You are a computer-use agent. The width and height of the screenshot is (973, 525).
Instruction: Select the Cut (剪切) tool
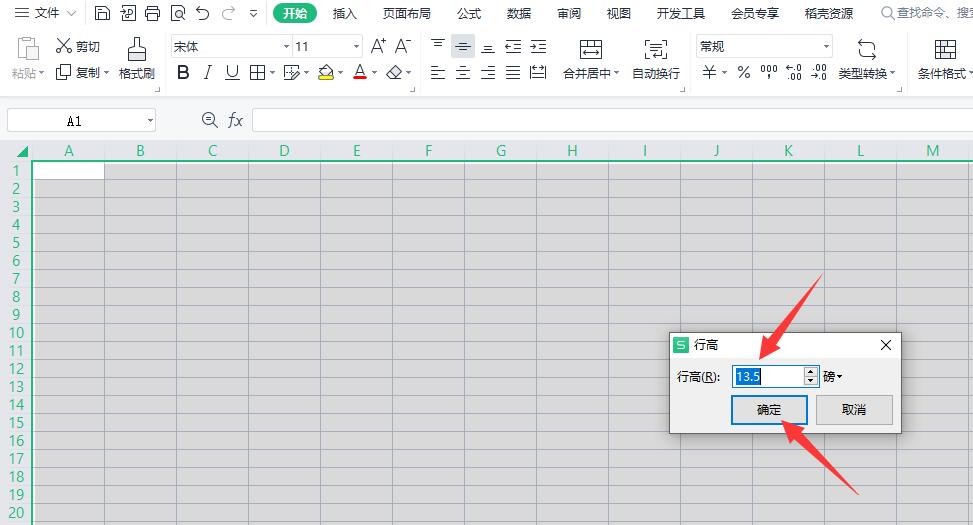(78, 46)
